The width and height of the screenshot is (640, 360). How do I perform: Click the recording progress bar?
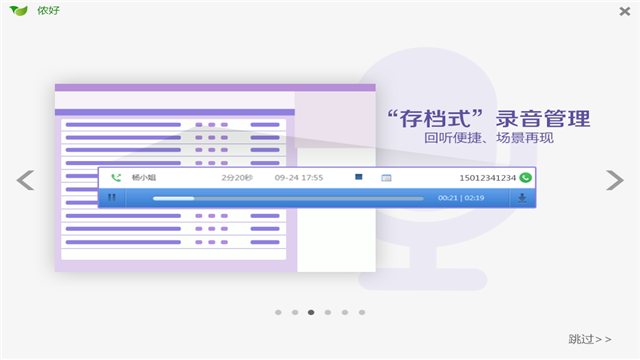coord(288,198)
